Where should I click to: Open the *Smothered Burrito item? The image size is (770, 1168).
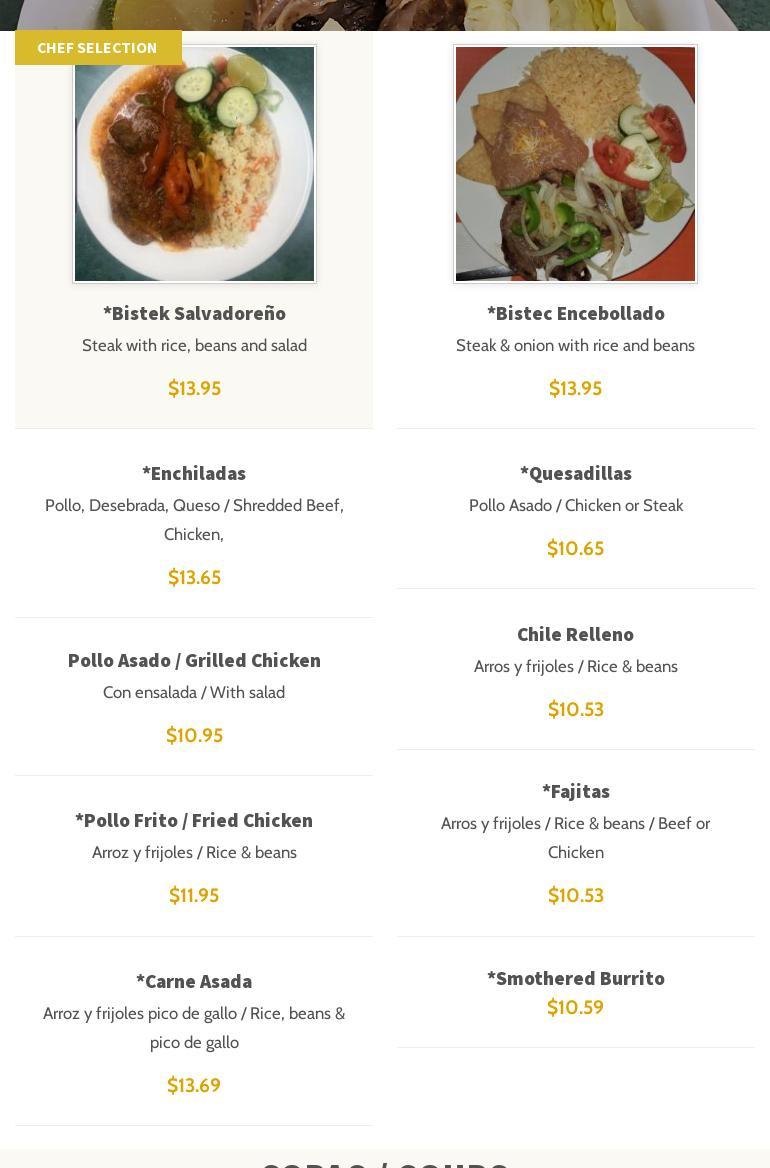[575, 978]
